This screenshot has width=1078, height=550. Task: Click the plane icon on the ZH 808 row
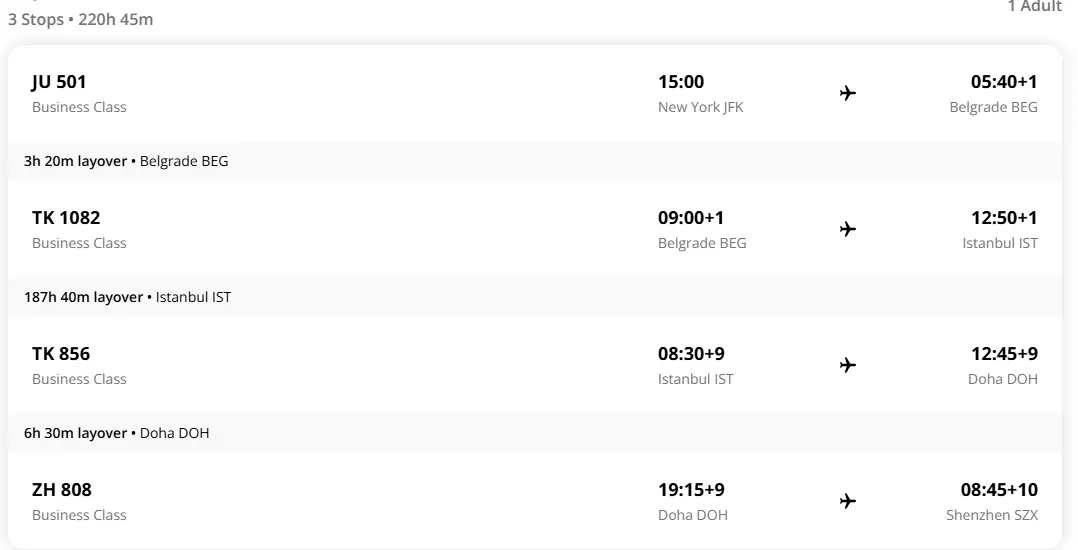[x=848, y=501]
